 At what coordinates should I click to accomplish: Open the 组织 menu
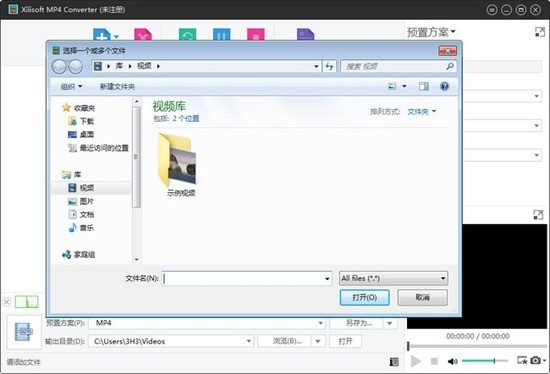pyautogui.click(x=71, y=86)
